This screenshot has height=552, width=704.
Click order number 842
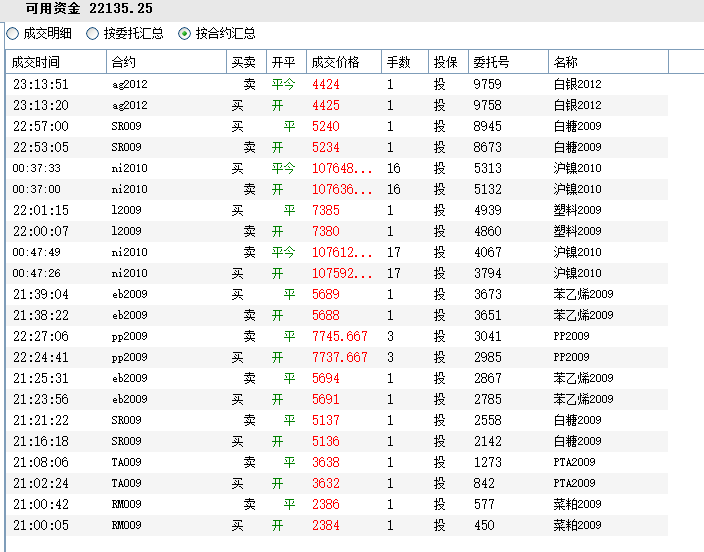pos(484,483)
